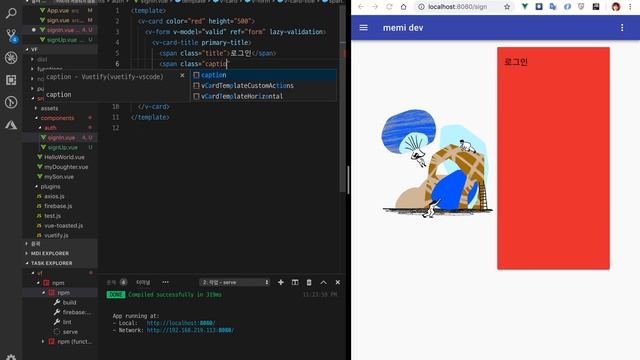Click the editor vertical scrollbar
The image size is (640, 360).
pyautogui.click(x=342, y=98)
